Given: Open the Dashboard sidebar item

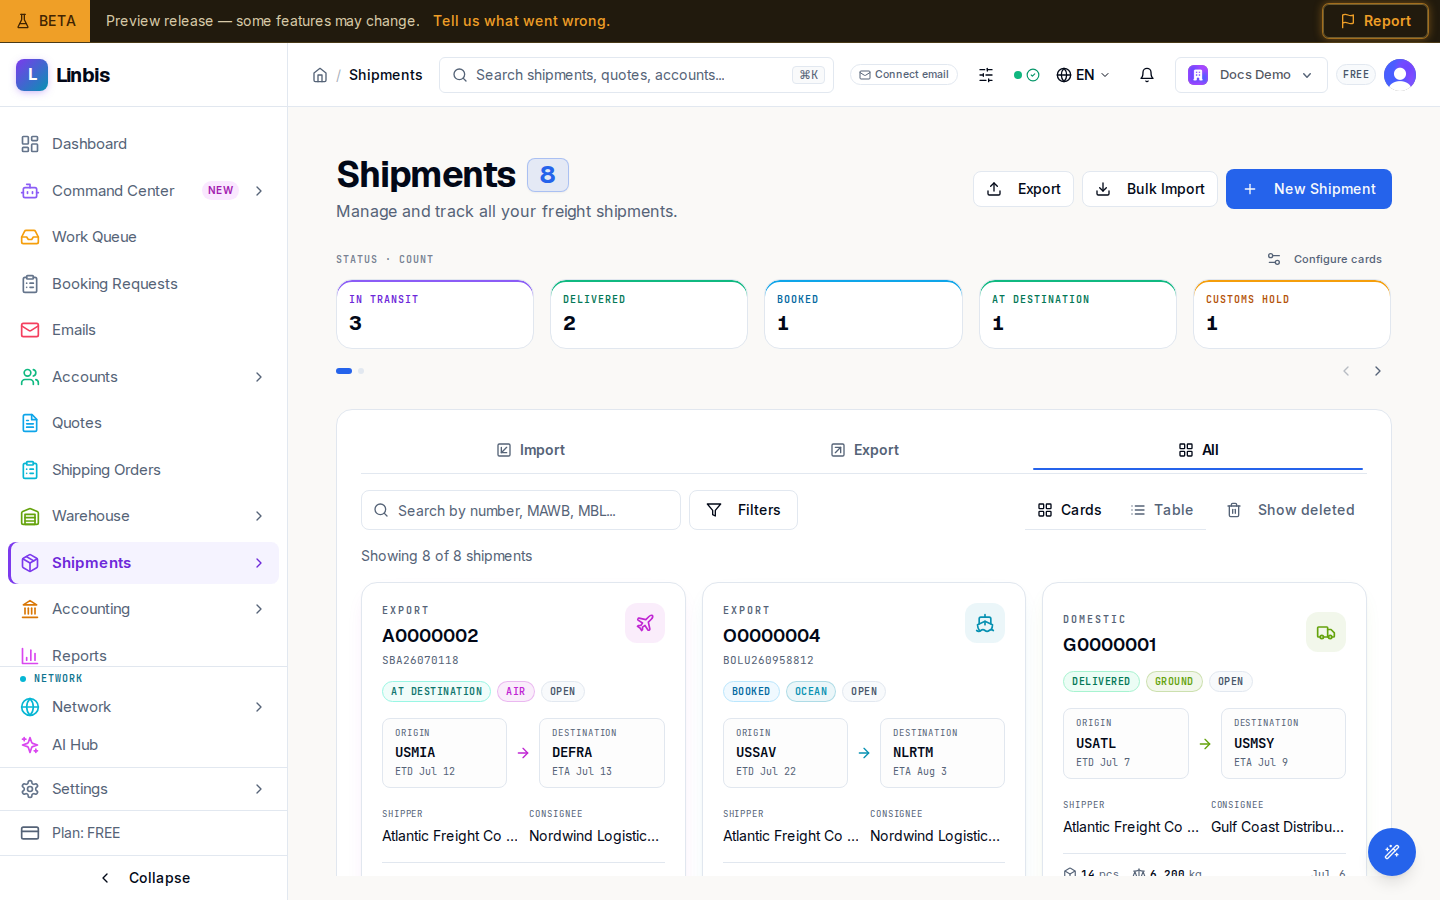Looking at the screenshot, I should click(x=143, y=144).
